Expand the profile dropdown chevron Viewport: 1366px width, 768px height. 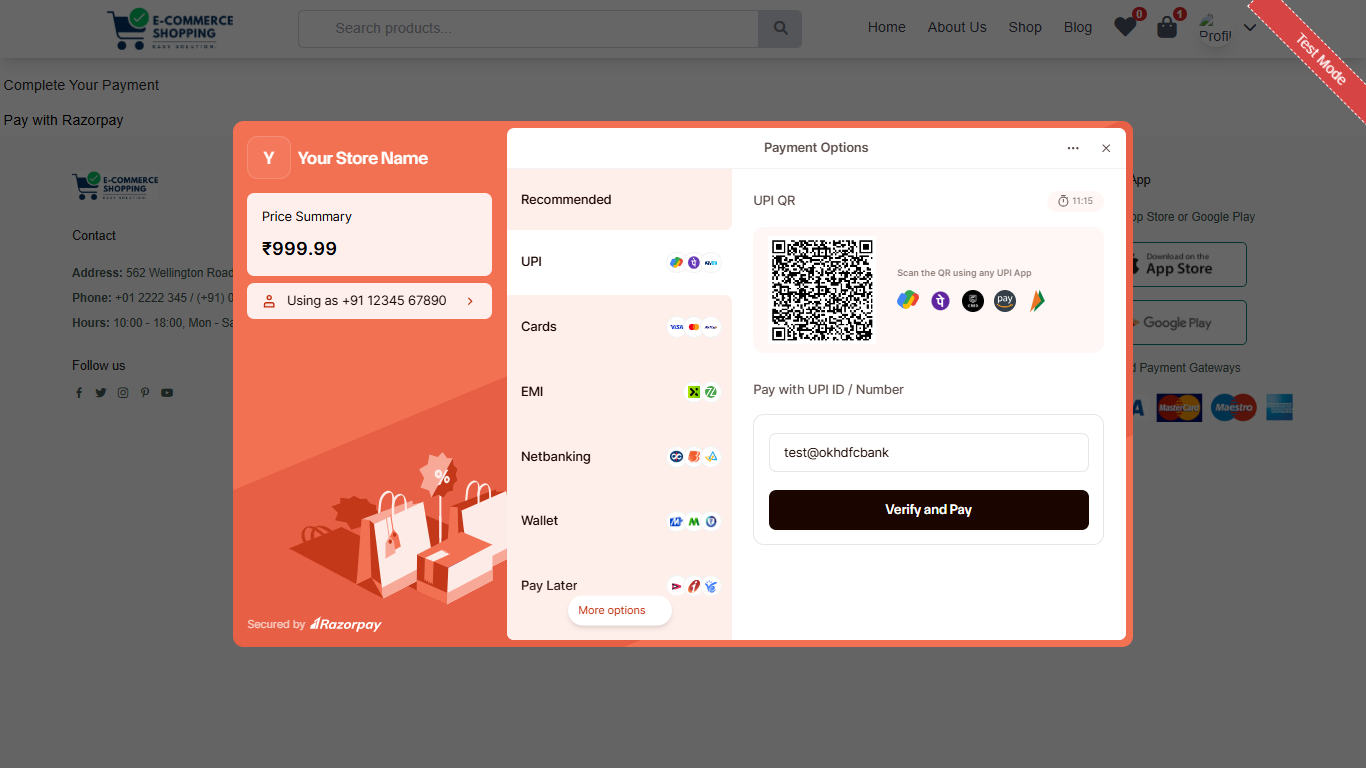click(1249, 28)
